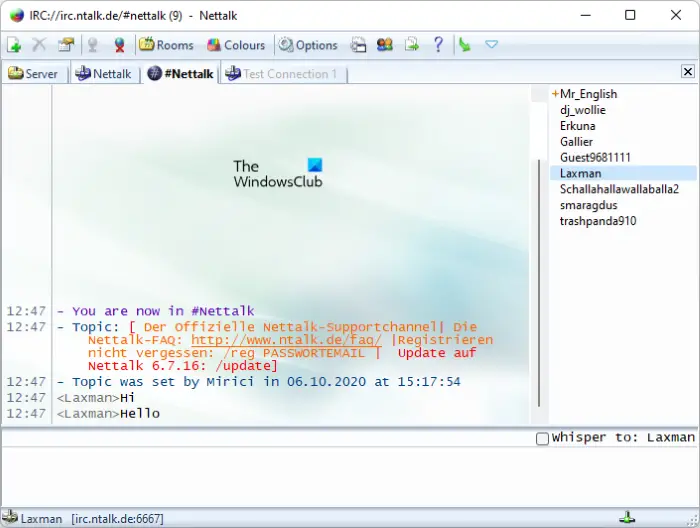Select user smaragdus in the user list
The height and width of the screenshot is (528, 700).
[x=588, y=205]
